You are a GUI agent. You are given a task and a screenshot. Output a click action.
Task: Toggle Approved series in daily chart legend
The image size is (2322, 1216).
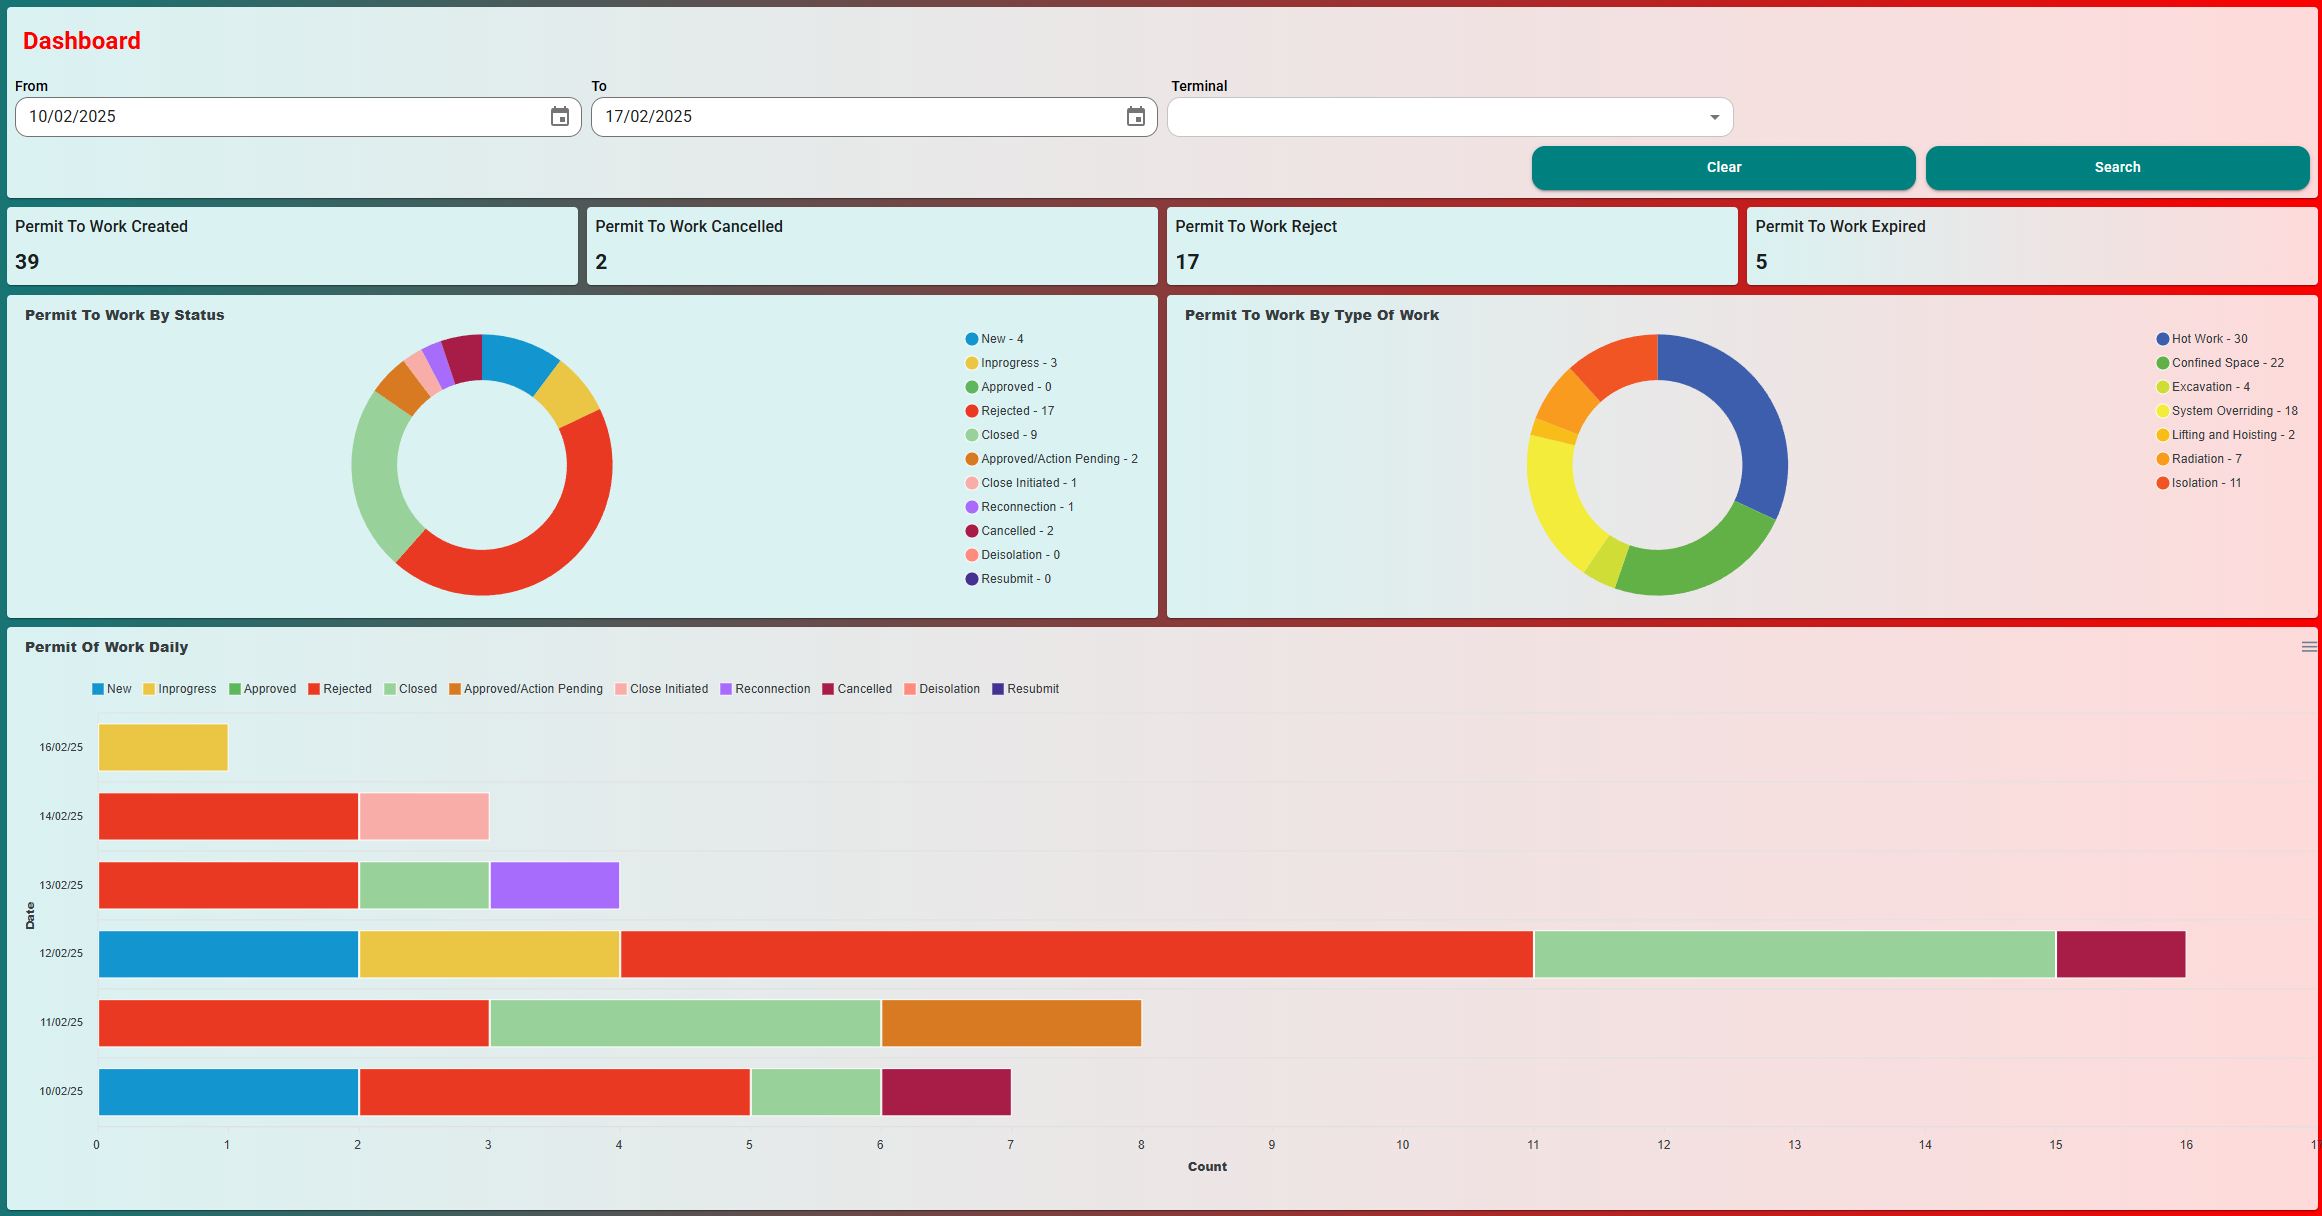[263, 689]
